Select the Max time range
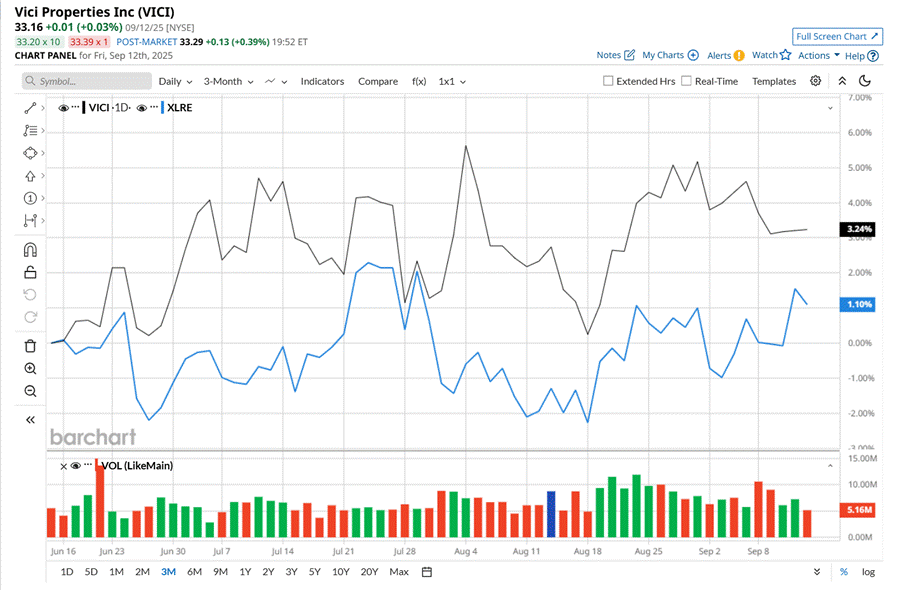902x590 pixels. [399, 572]
